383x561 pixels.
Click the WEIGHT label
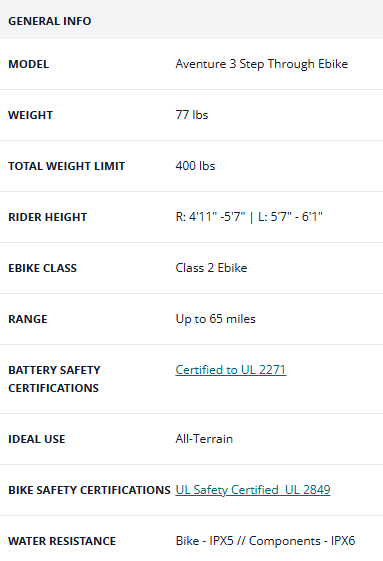[x=30, y=115]
